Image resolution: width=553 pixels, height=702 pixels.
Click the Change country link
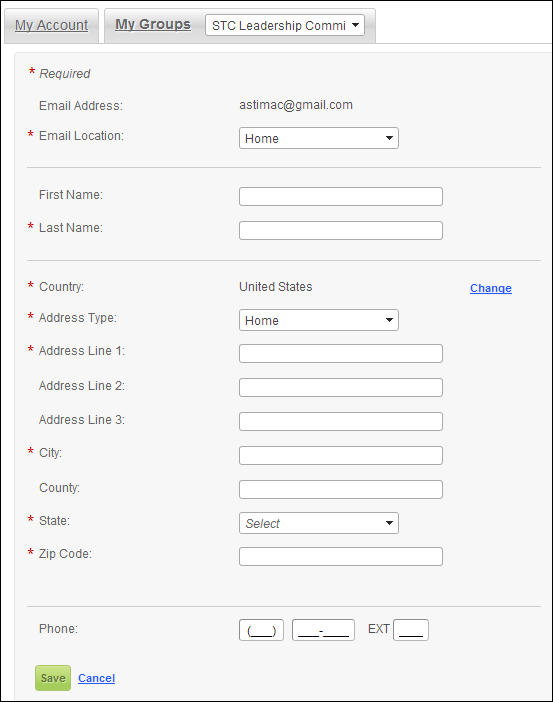[x=491, y=288]
